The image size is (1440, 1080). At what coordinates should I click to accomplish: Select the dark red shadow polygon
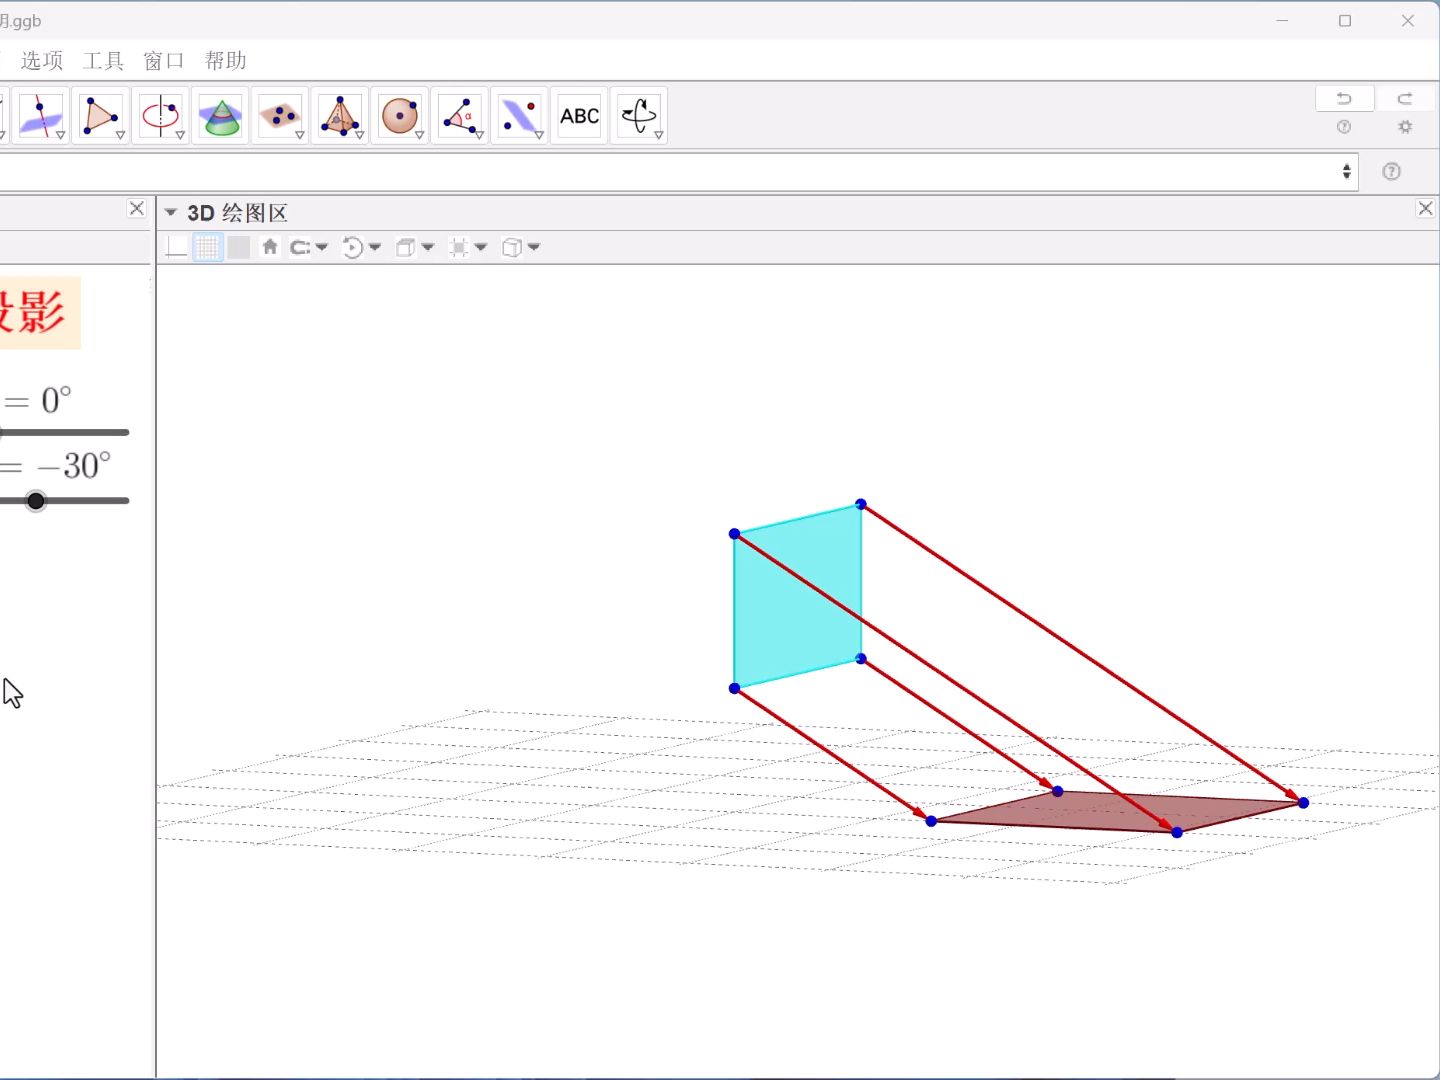(1117, 812)
